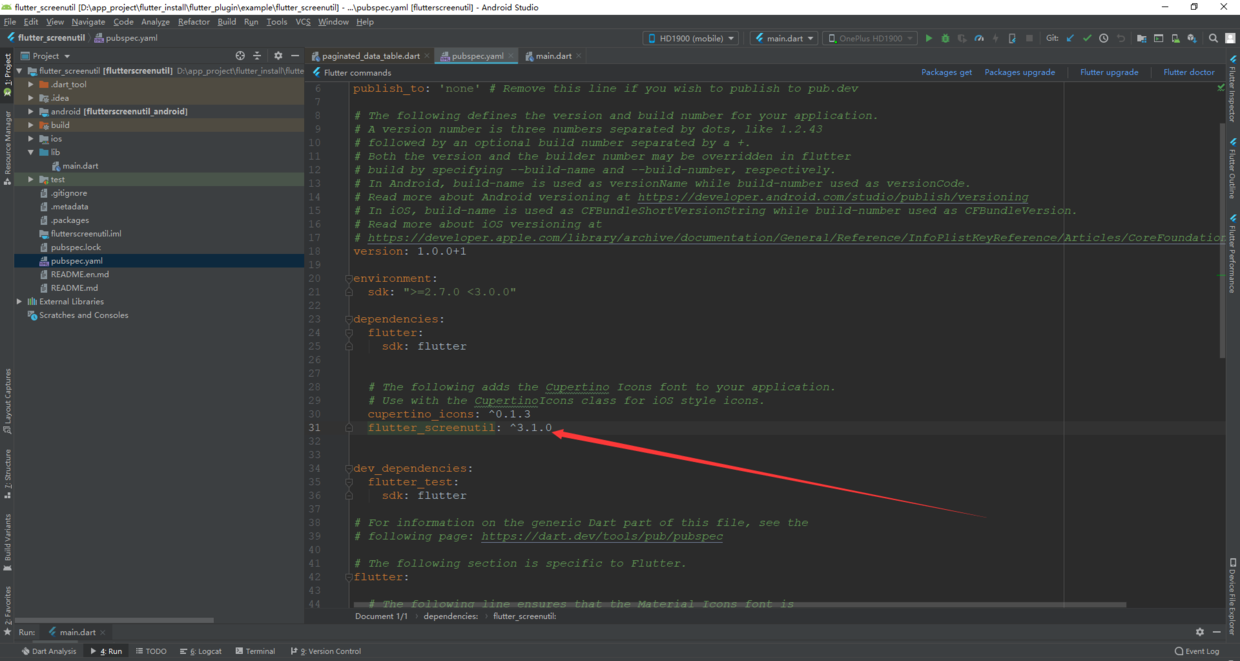
Task: Open the Refactor menu
Action: tap(194, 21)
